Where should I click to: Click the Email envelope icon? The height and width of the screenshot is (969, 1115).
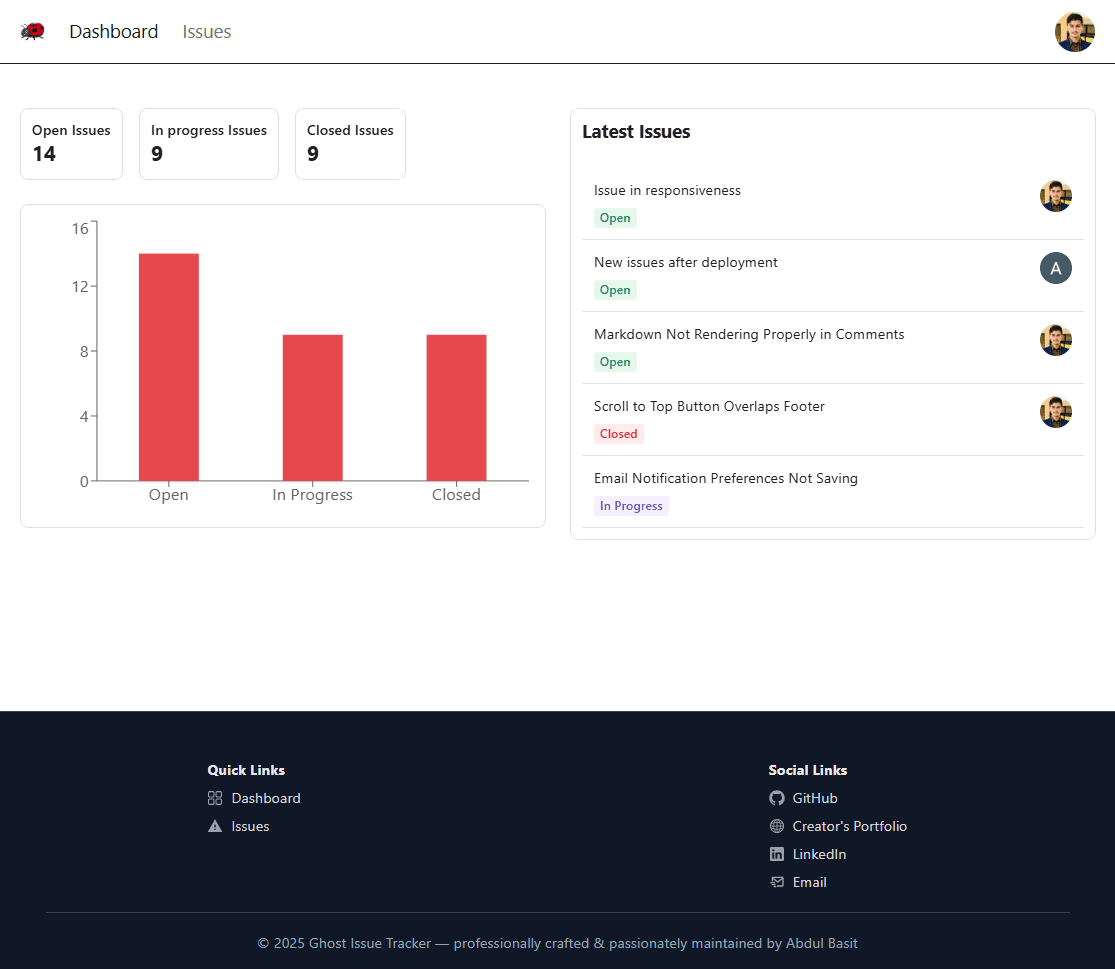coord(777,882)
